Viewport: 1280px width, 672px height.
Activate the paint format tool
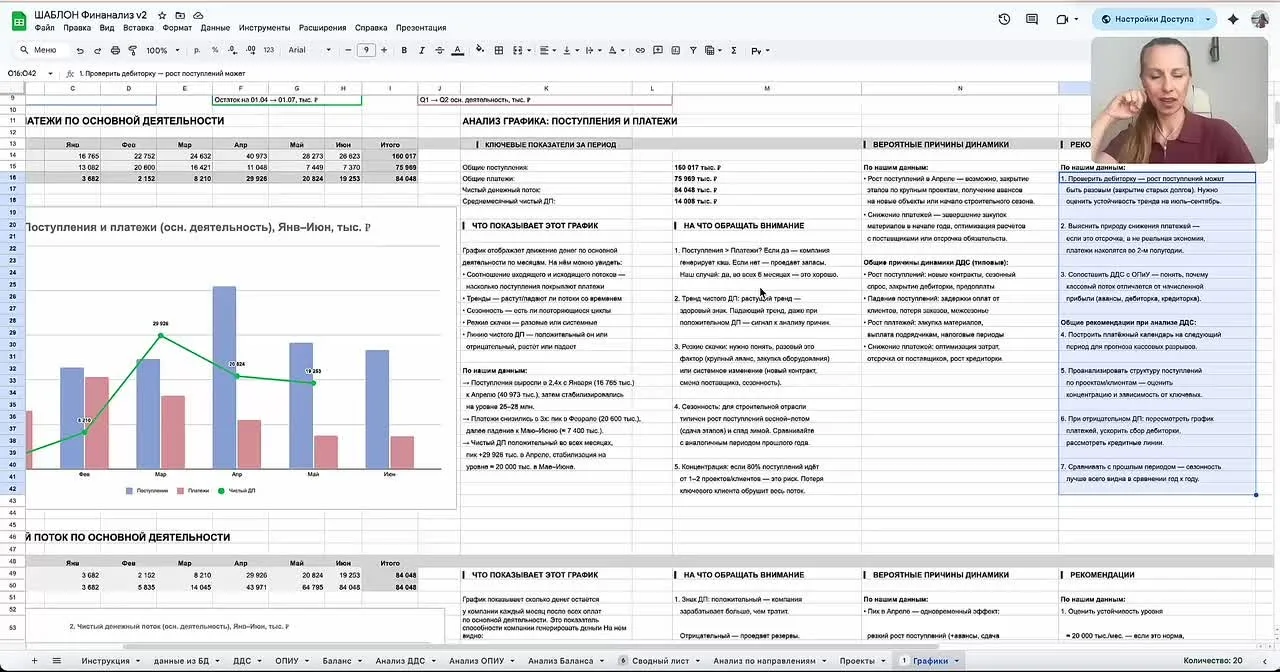click(x=132, y=50)
